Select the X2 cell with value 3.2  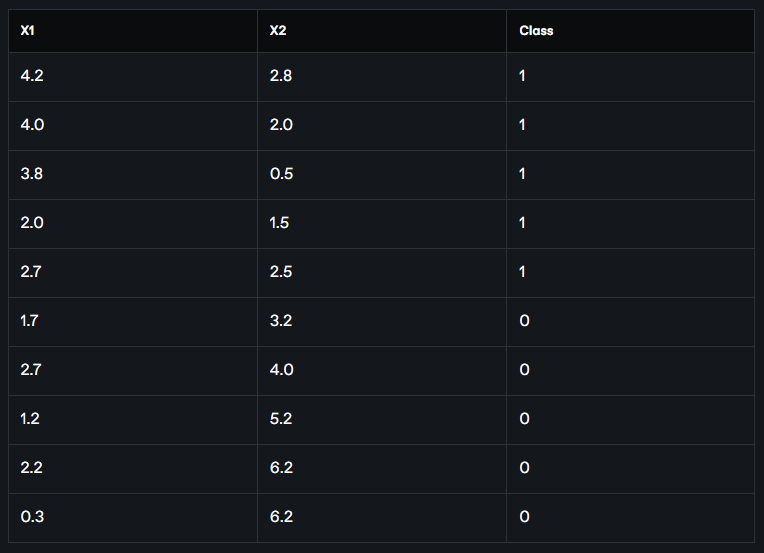click(281, 321)
